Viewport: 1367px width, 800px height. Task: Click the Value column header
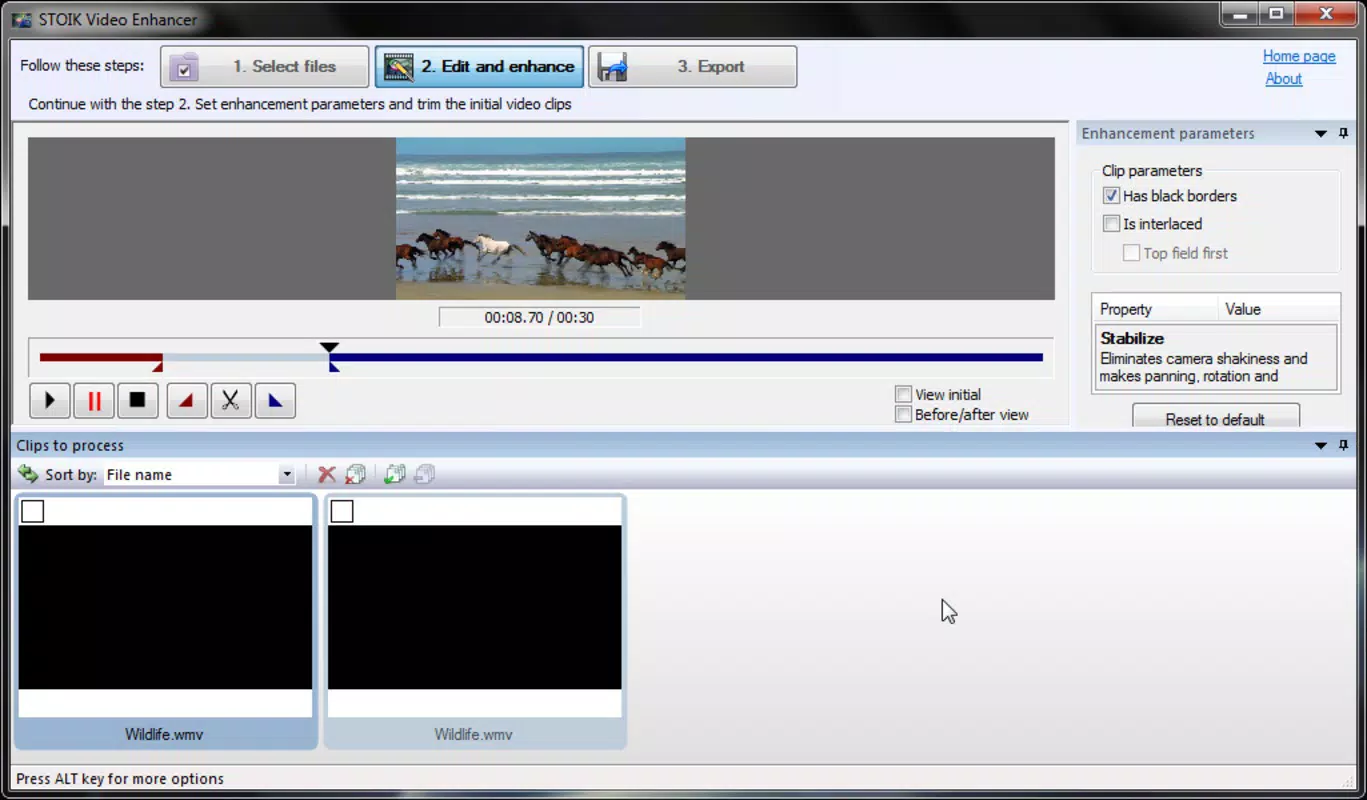[1279, 309]
